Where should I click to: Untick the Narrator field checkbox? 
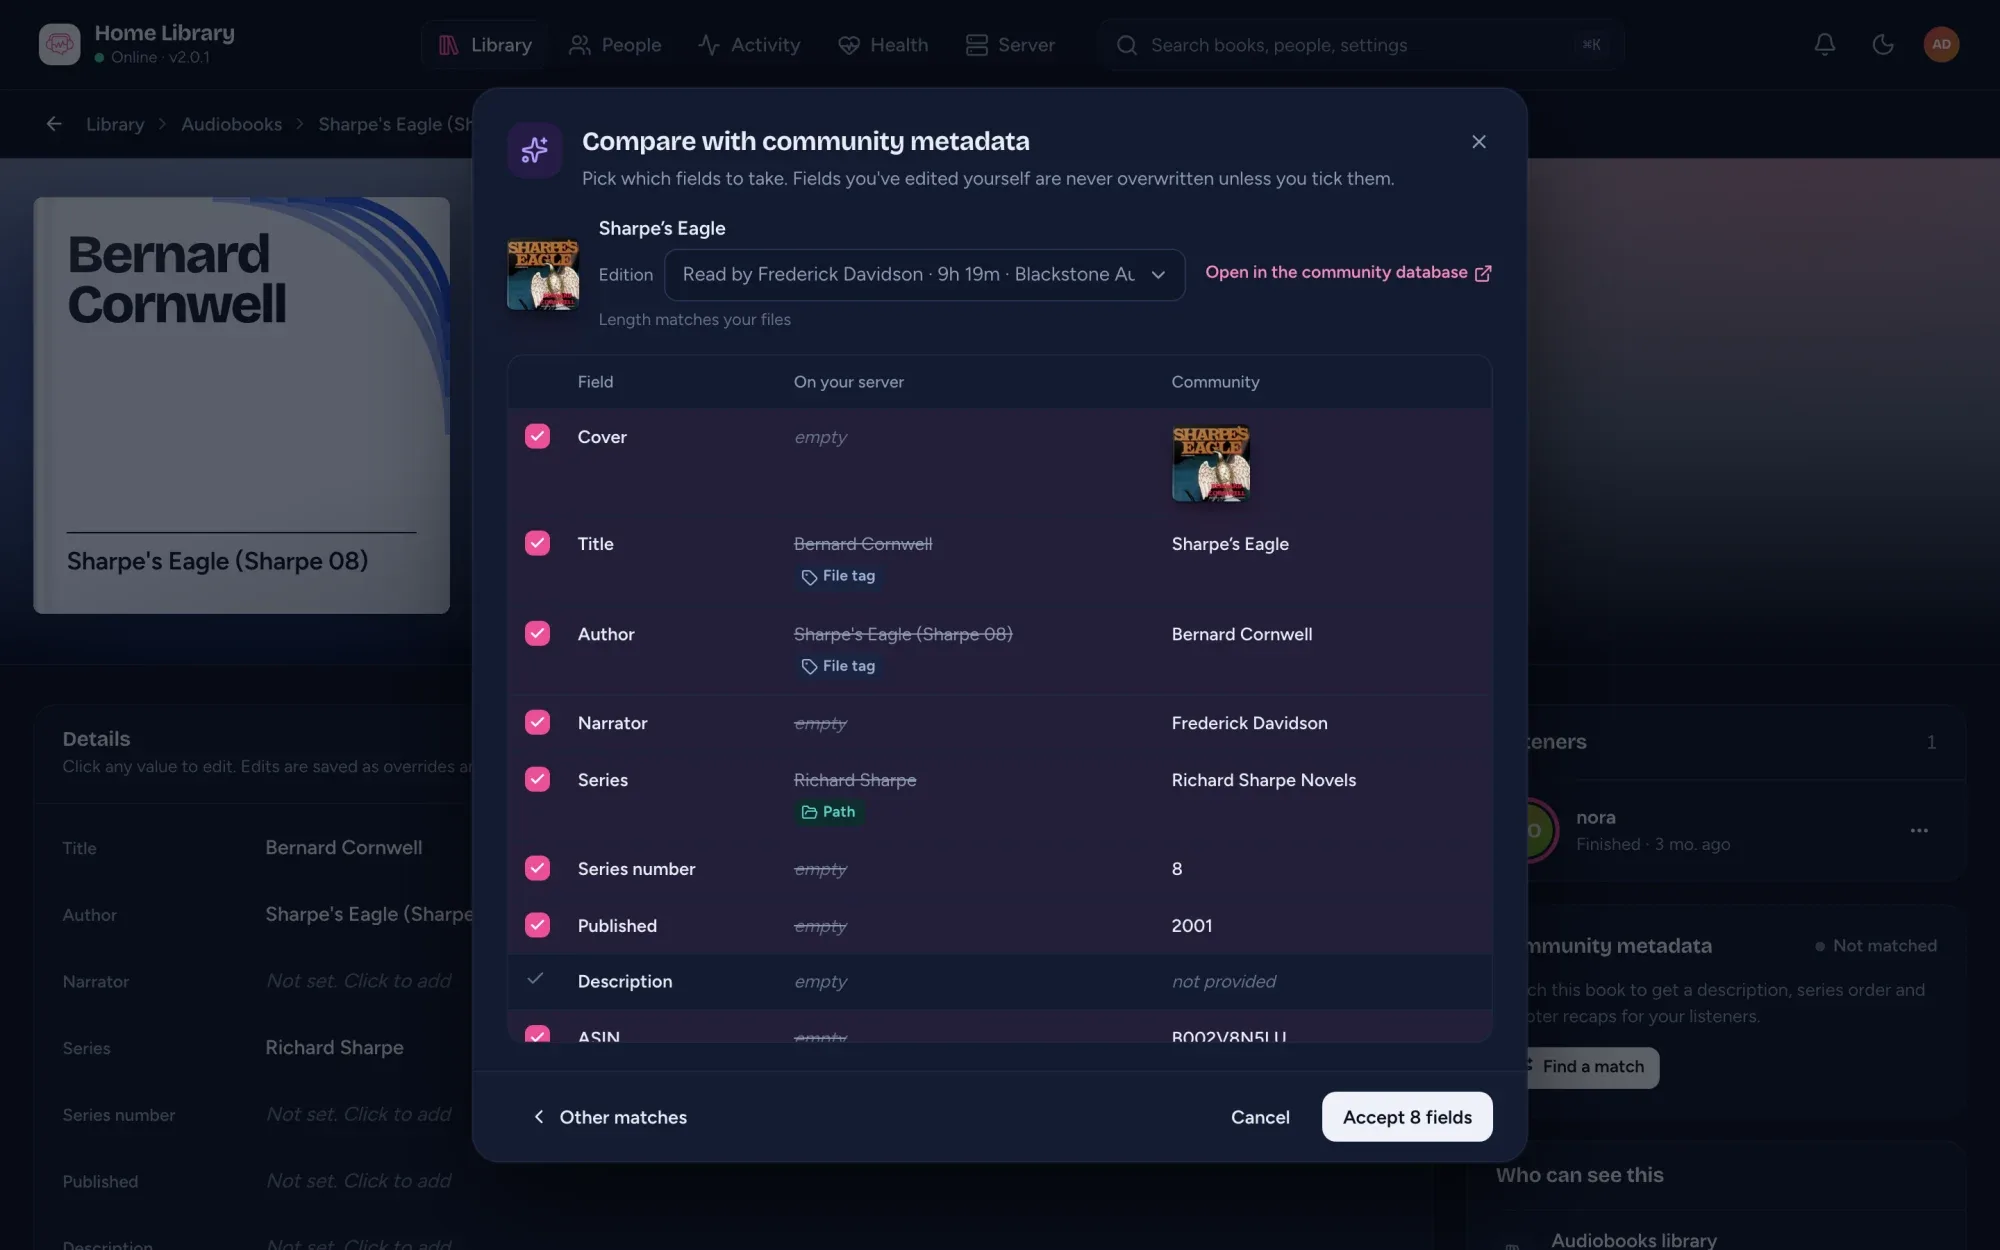coord(537,722)
